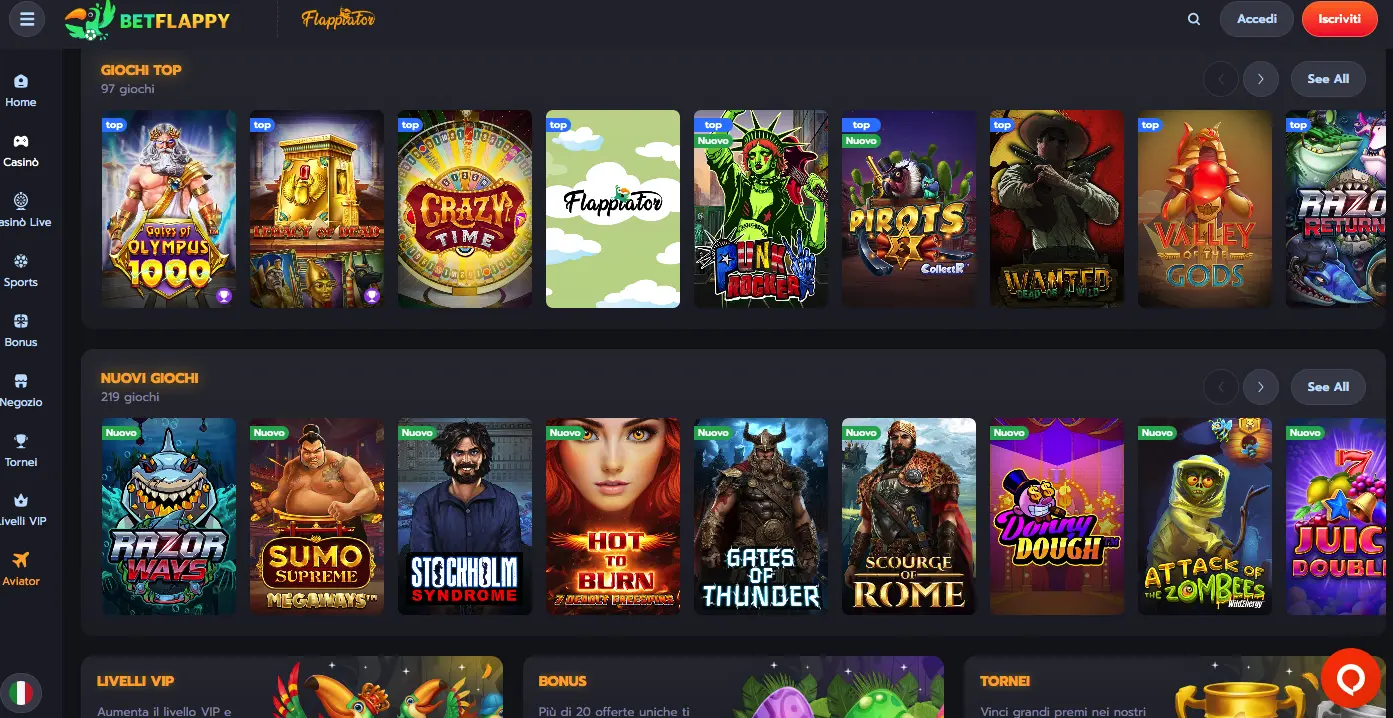
Task: Open the hamburger menu icon
Action: [27, 19]
